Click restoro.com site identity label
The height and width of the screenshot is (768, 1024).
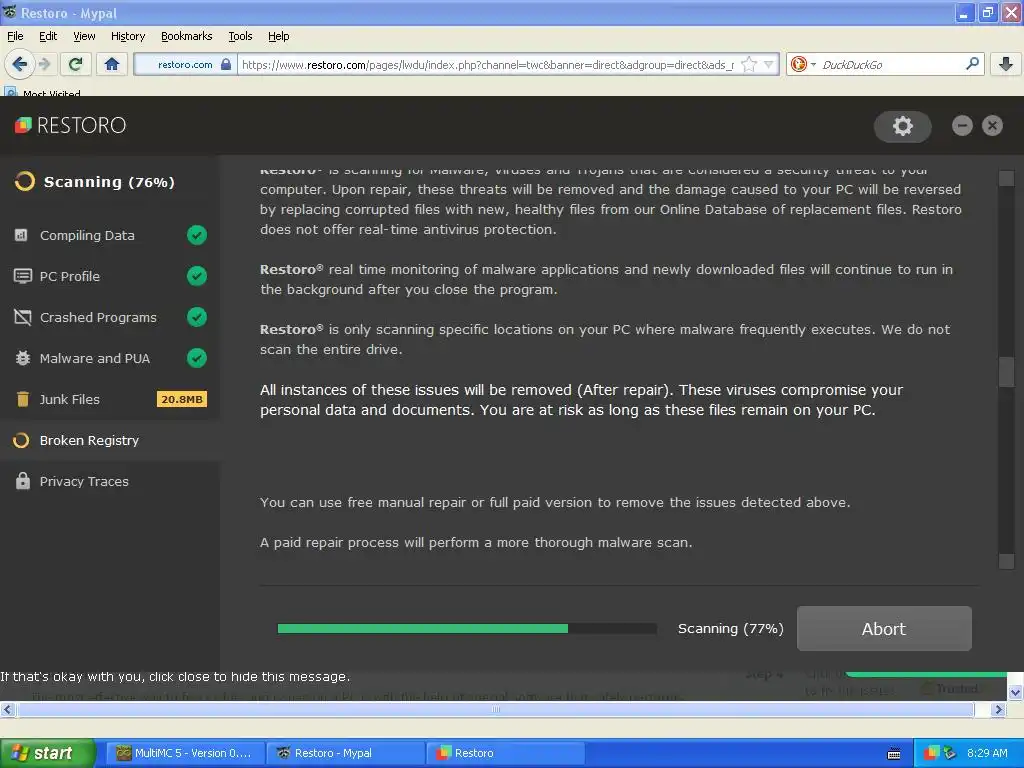point(185,65)
